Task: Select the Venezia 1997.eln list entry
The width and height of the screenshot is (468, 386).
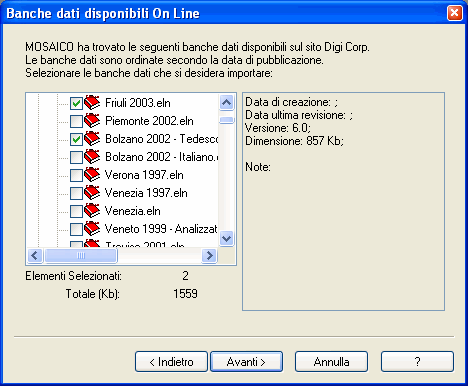Action: click(x=146, y=193)
